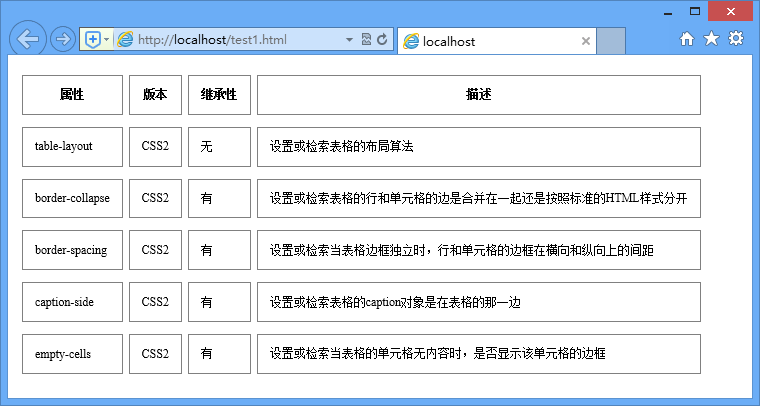Open the Home page icon
The image size is (760, 406).
(x=687, y=39)
